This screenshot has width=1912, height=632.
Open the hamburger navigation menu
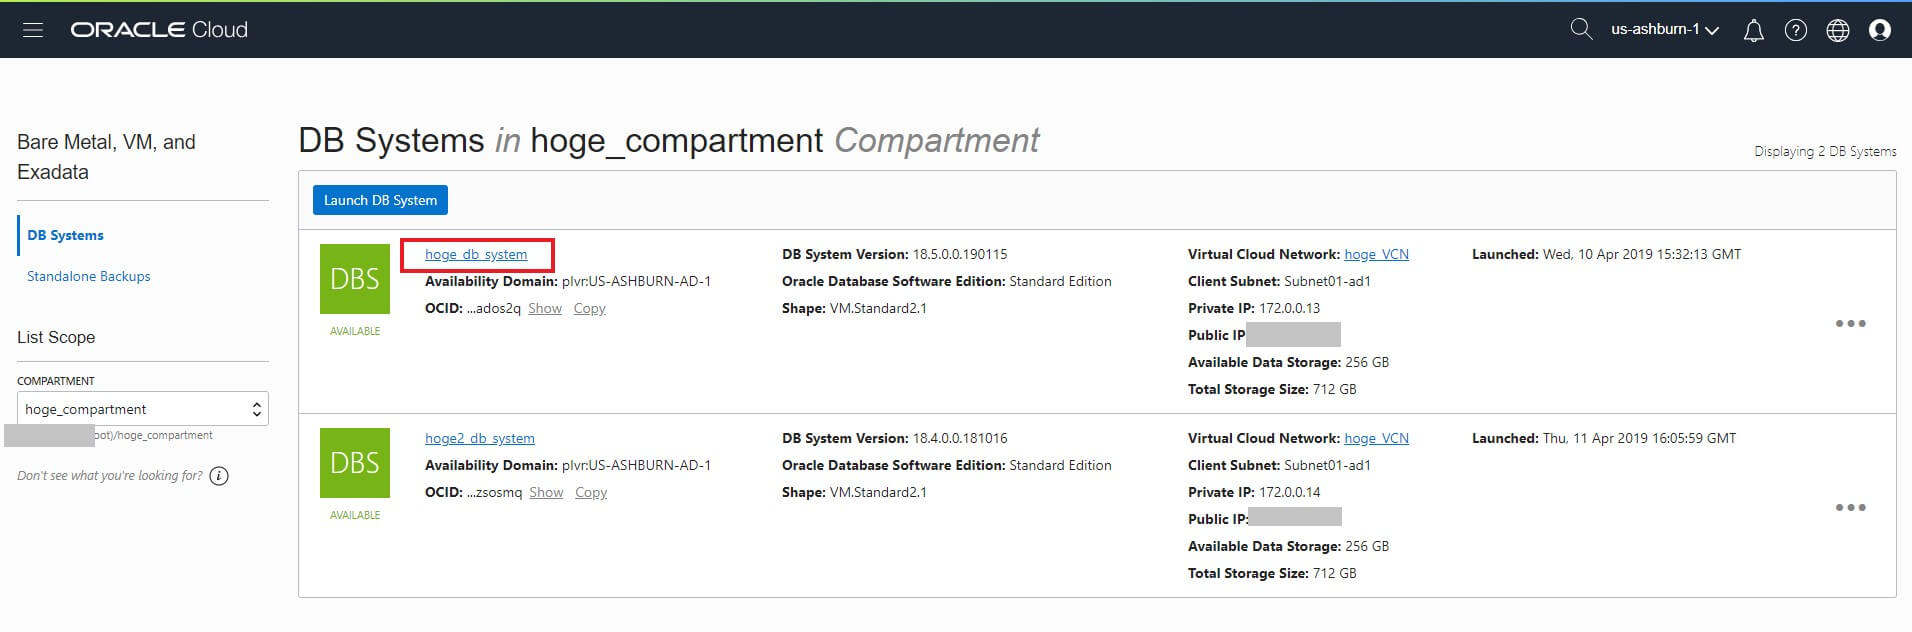pos(33,30)
